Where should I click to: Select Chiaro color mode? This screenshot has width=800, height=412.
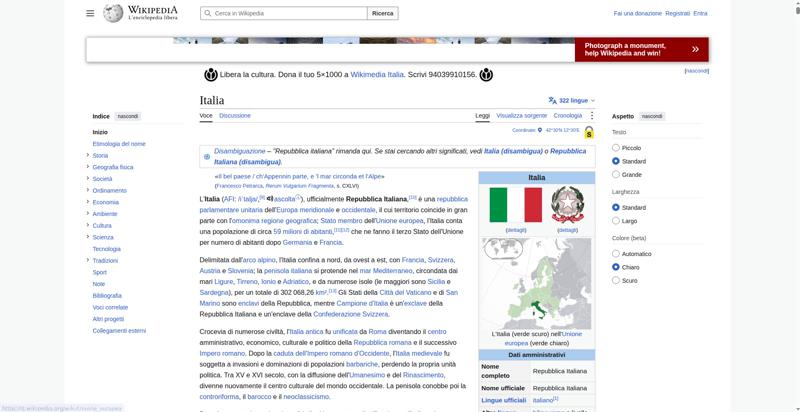(x=616, y=267)
